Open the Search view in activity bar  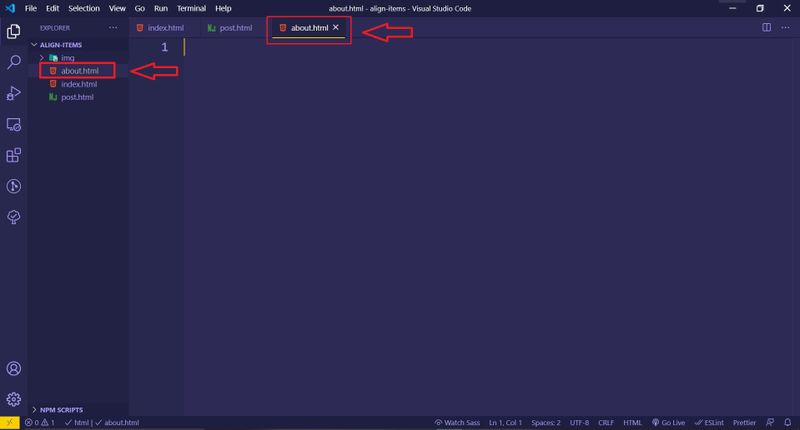[x=14, y=62]
